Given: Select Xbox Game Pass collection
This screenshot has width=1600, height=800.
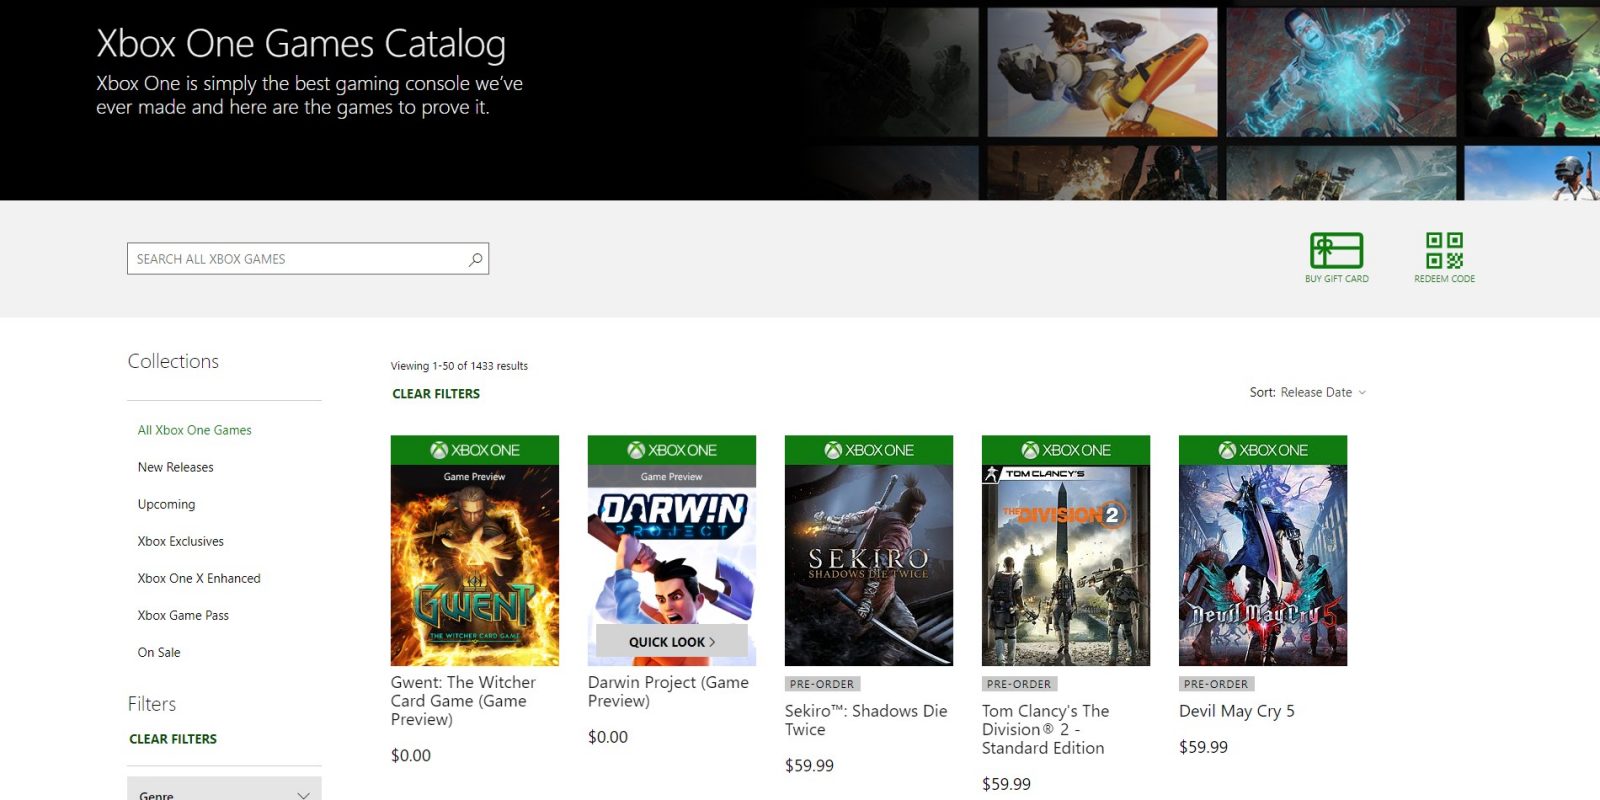Looking at the screenshot, I should coord(183,615).
